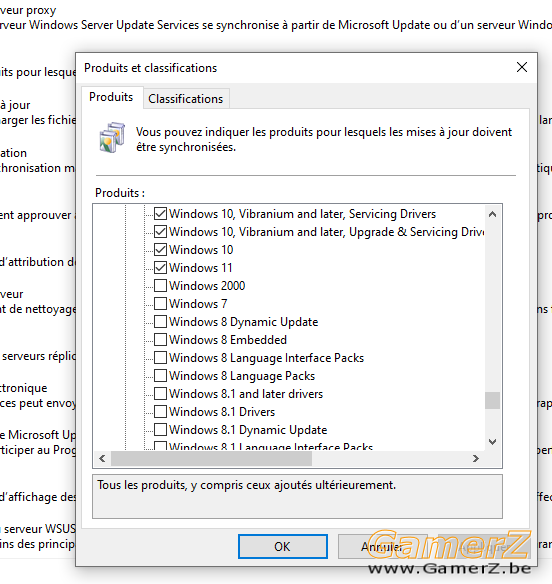Select 'Windows 8.1 and later drivers' label text
This screenshot has width=552, height=584.
click(246, 394)
